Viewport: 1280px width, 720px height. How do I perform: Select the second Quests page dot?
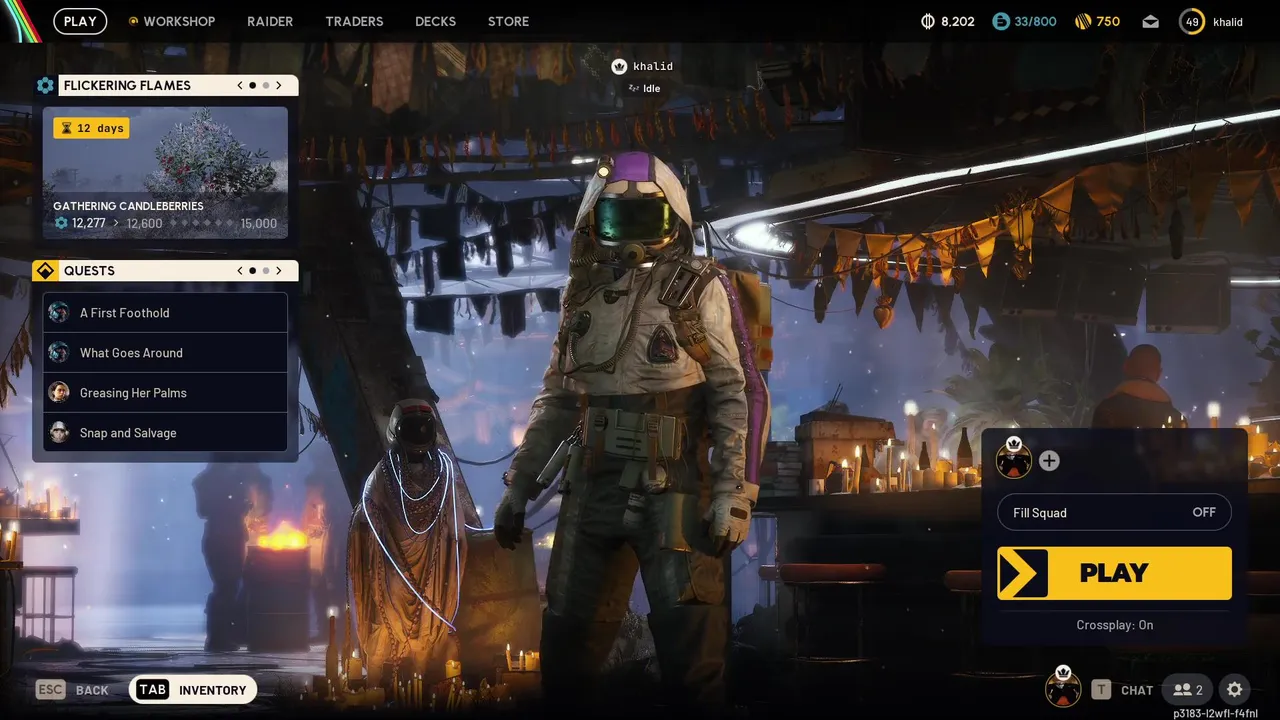coord(266,270)
